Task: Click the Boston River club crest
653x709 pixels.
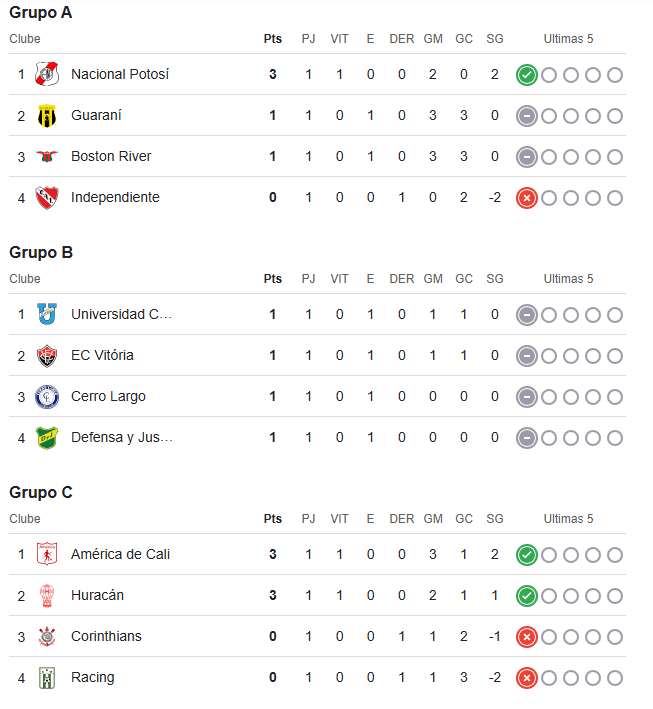Action: (x=47, y=156)
